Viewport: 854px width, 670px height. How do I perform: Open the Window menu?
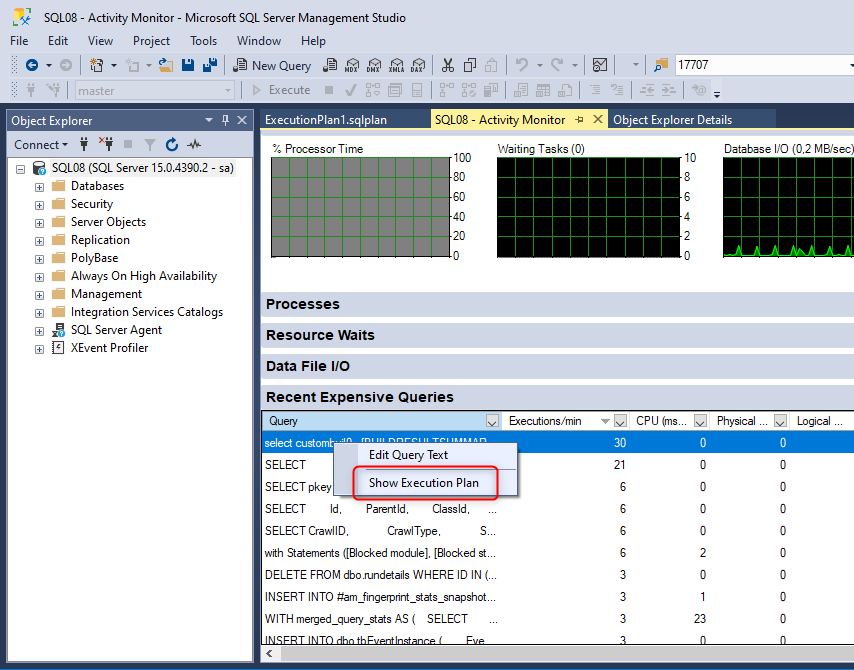click(259, 41)
